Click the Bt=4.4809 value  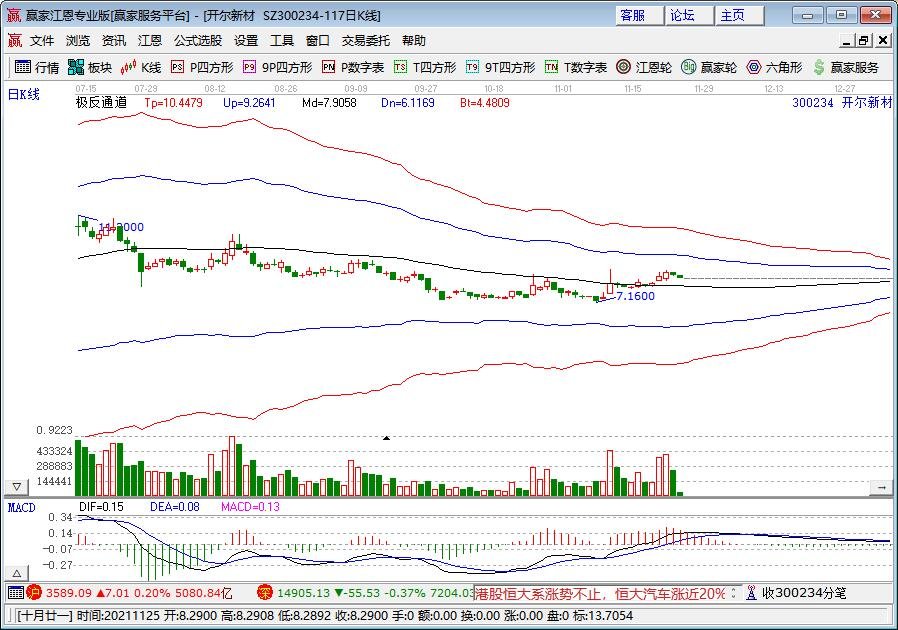tap(485, 103)
